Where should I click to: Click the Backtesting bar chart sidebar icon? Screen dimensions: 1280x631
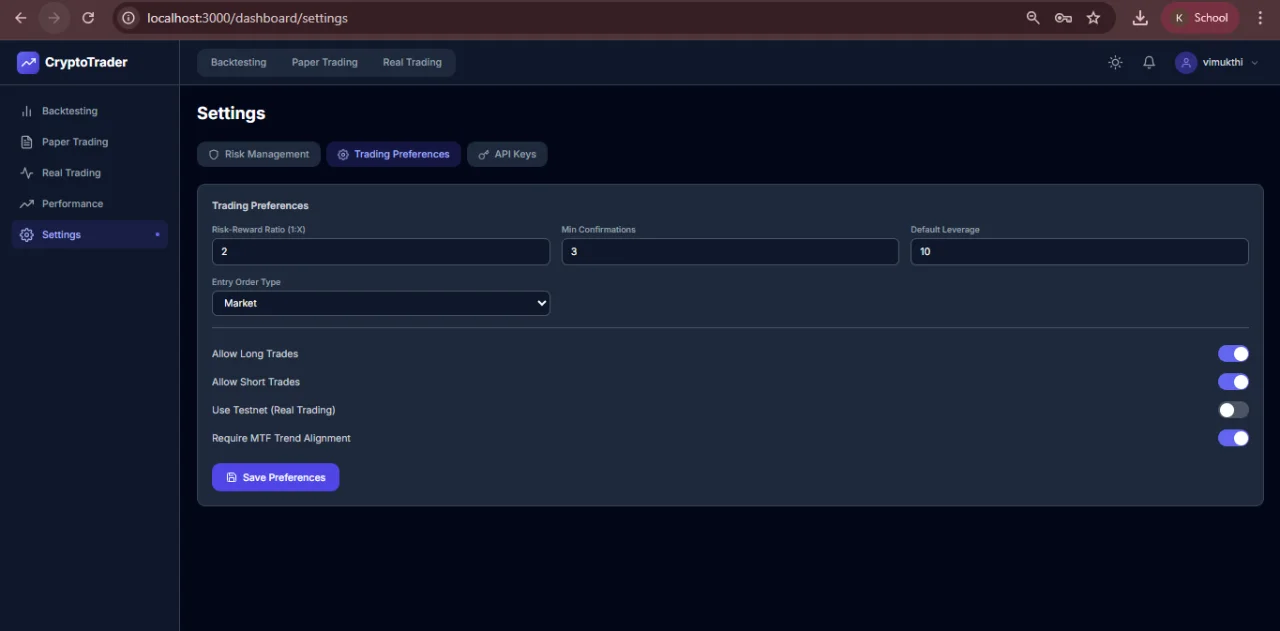pos(27,111)
